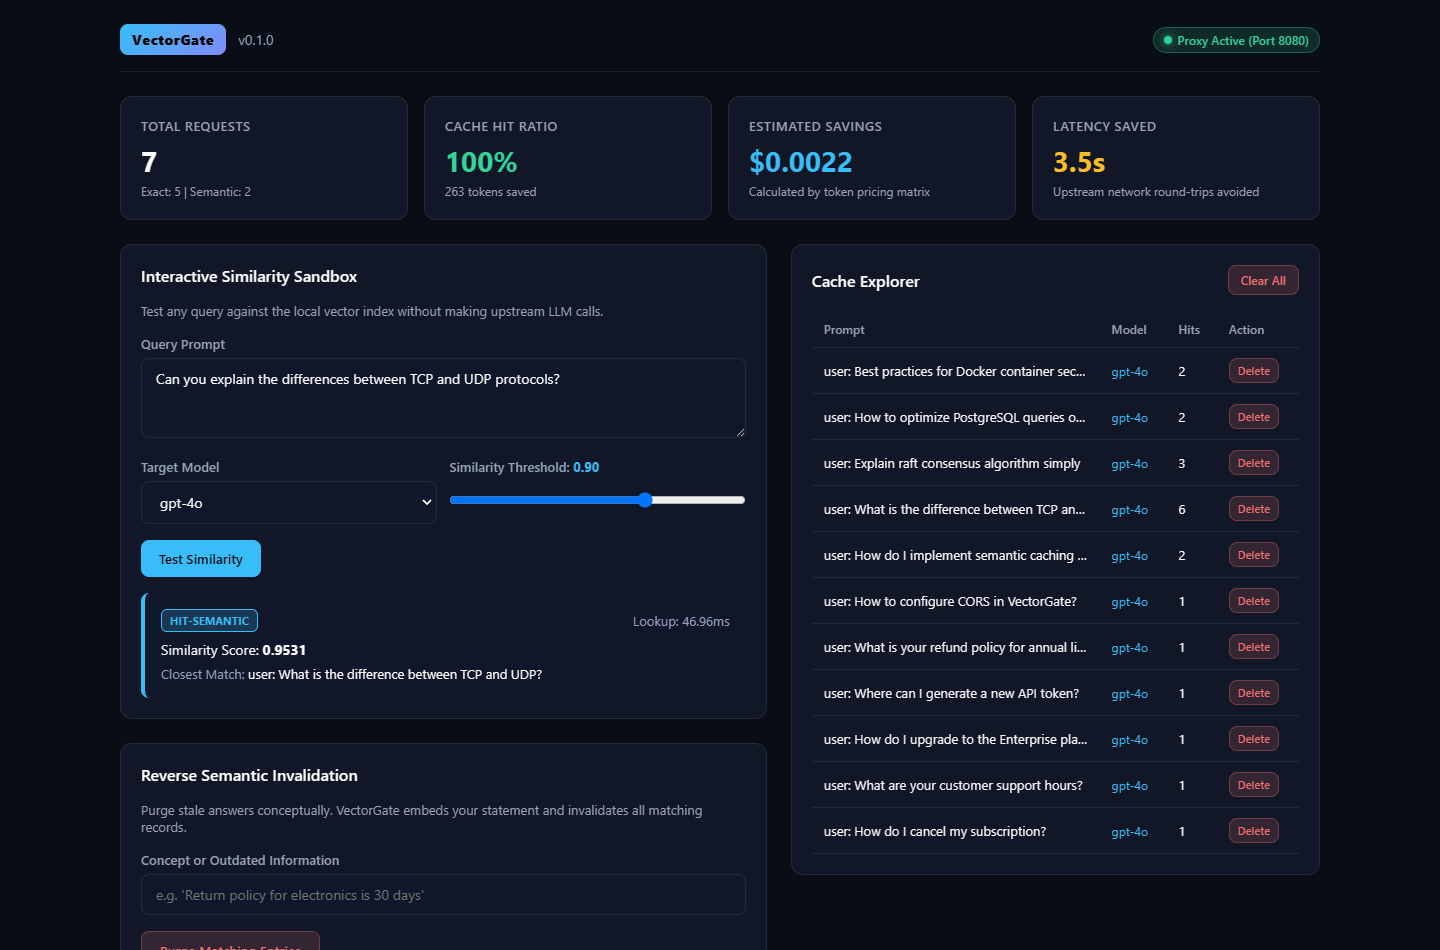Click the Lookup: 46.96ms text
Viewport: 1440px width, 950px height.
(x=681, y=621)
